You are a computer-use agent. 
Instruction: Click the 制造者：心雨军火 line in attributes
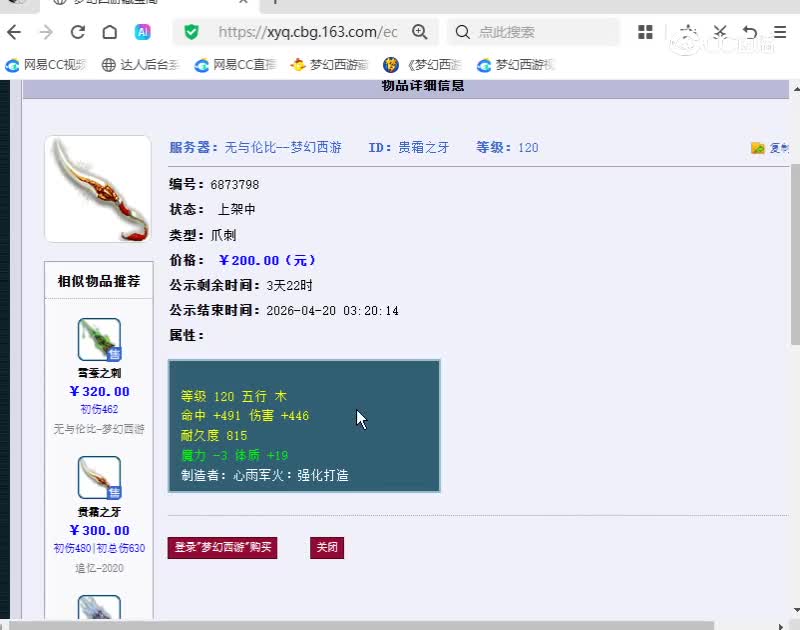point(264,475)
